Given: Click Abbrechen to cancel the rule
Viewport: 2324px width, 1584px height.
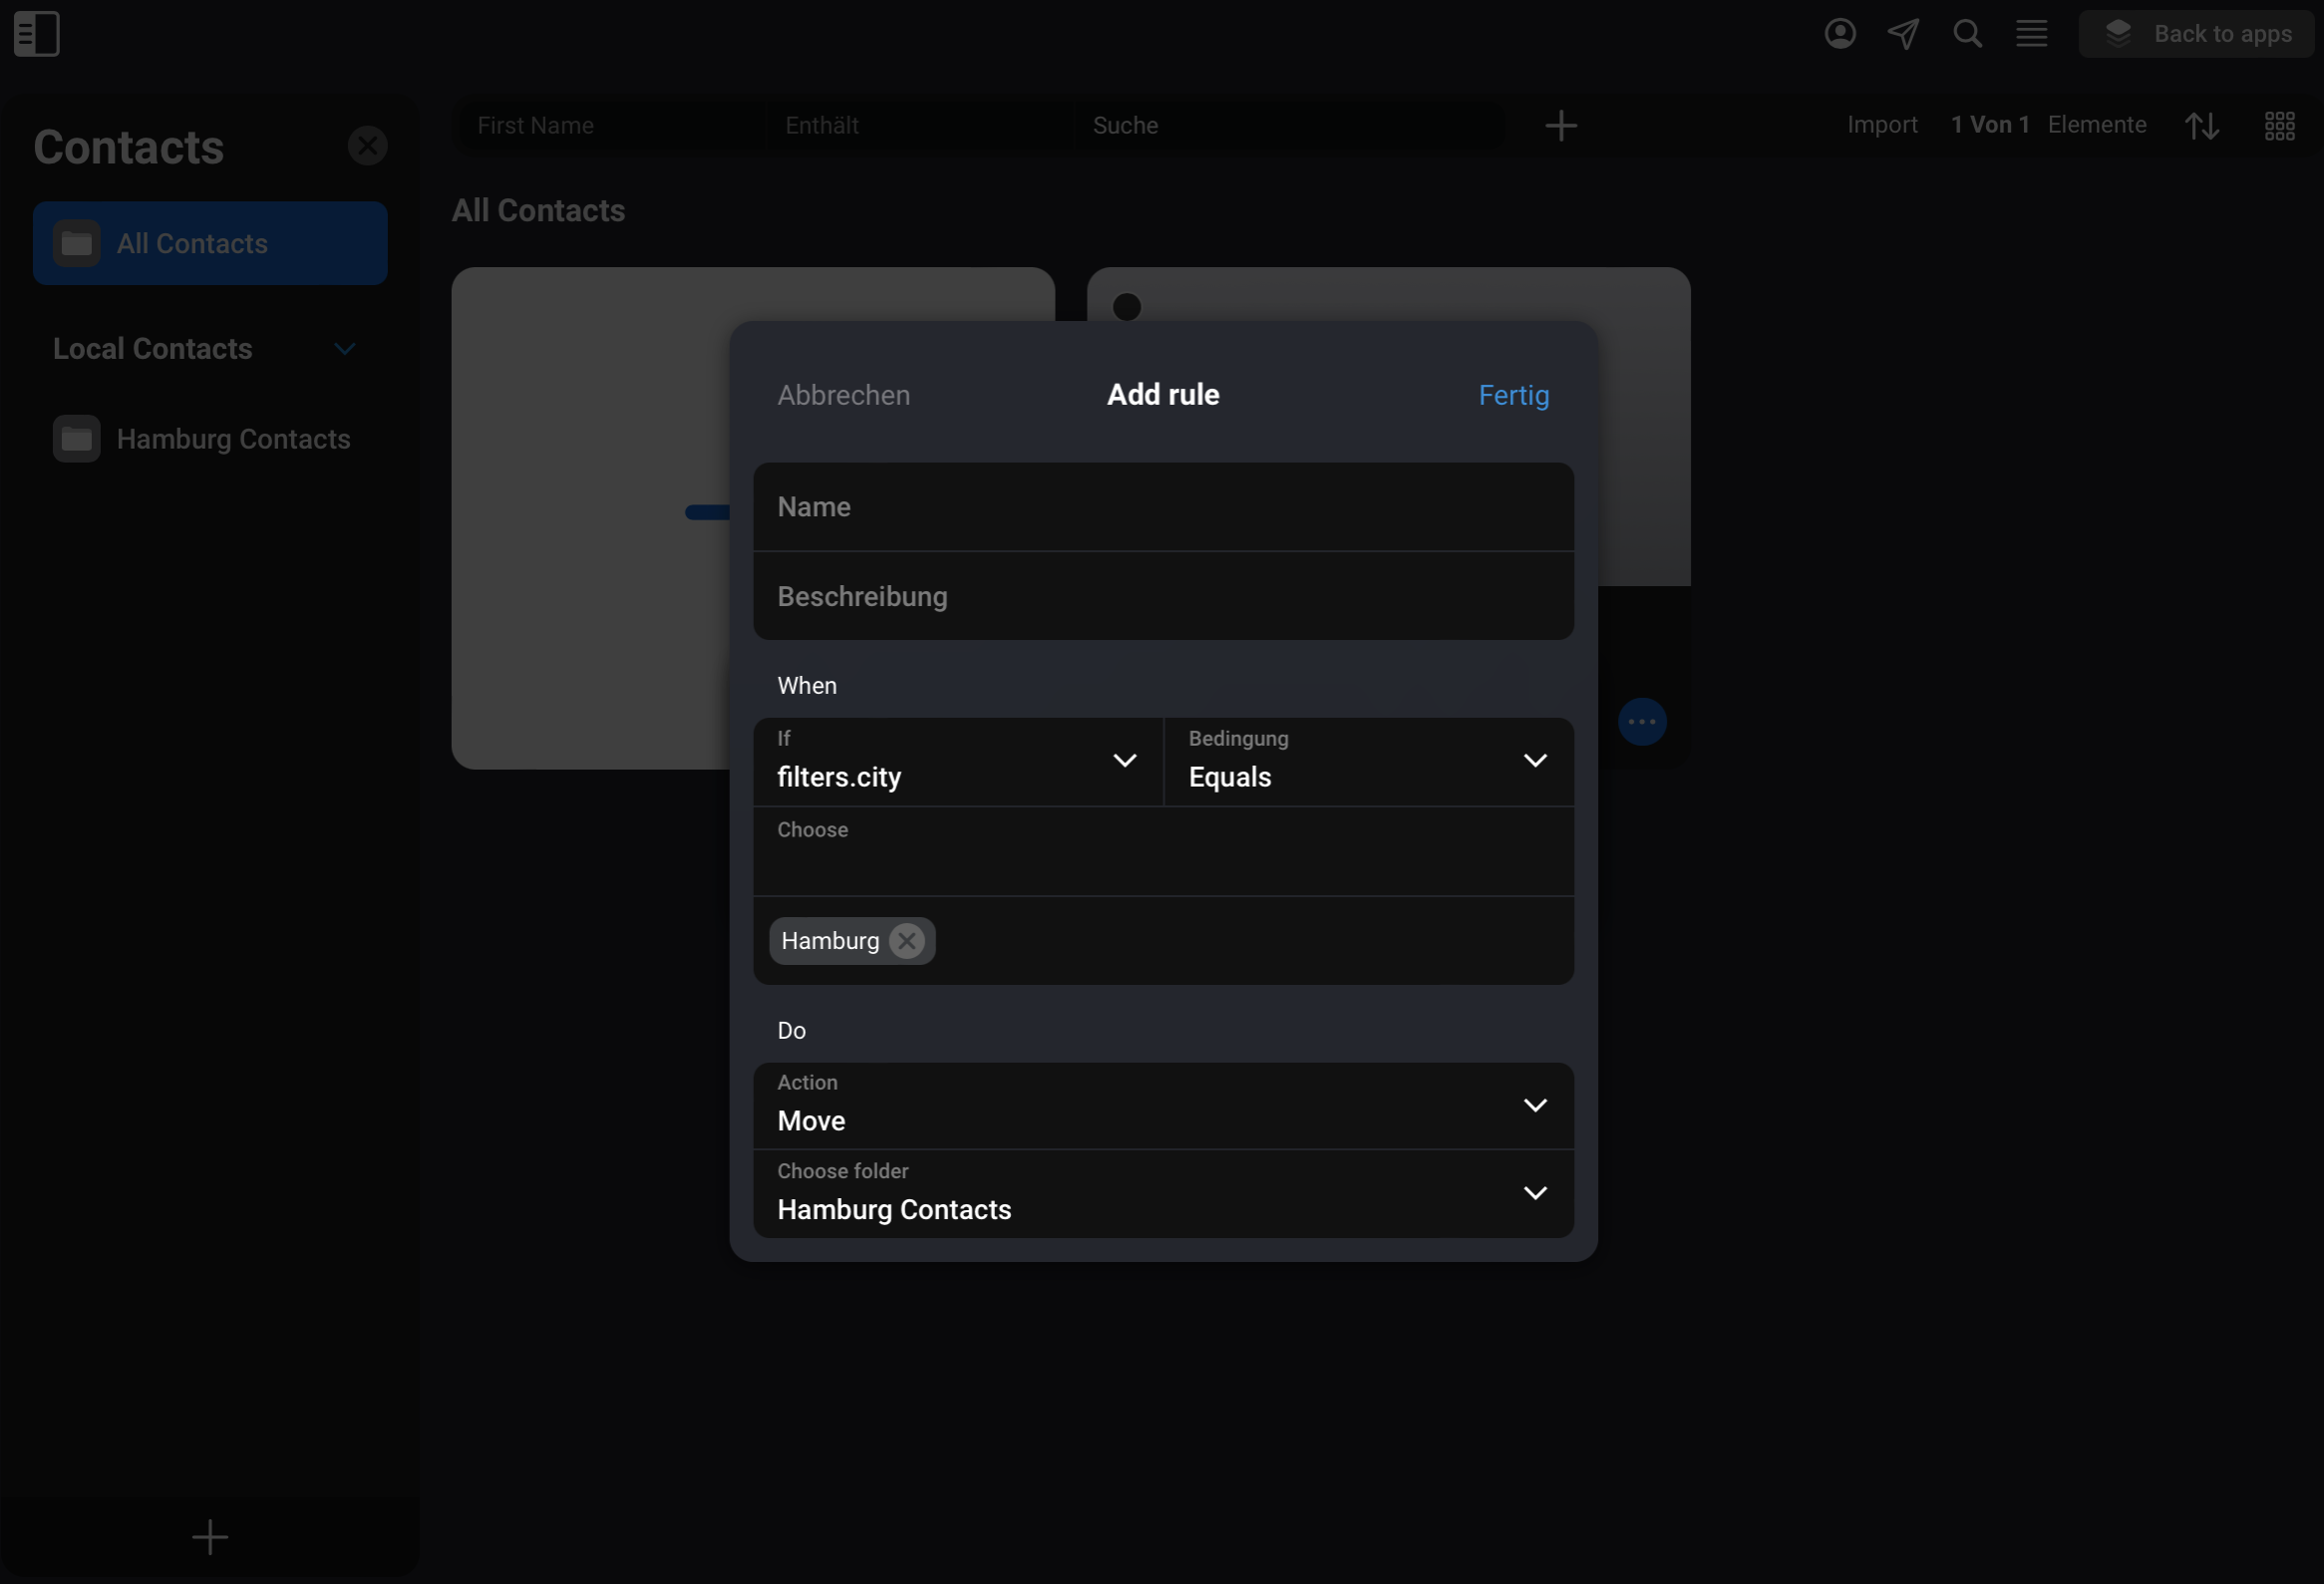Looking at the screenshot, I should [843, 395].
